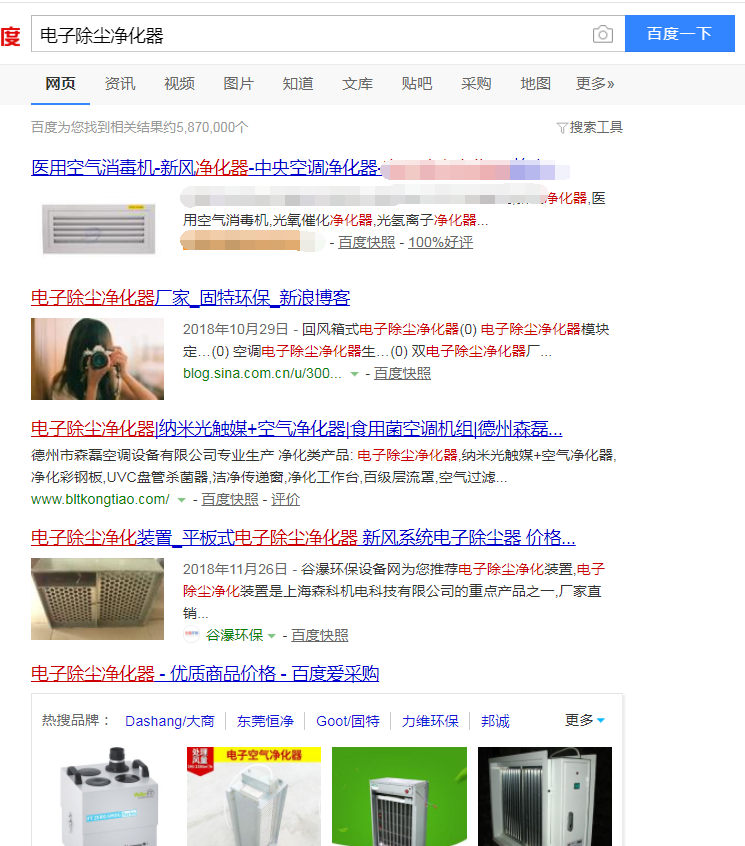The width and height of the screenshot is (745, 846).
Task: Switch to the 资讯 tab
Action: [120, 84]
